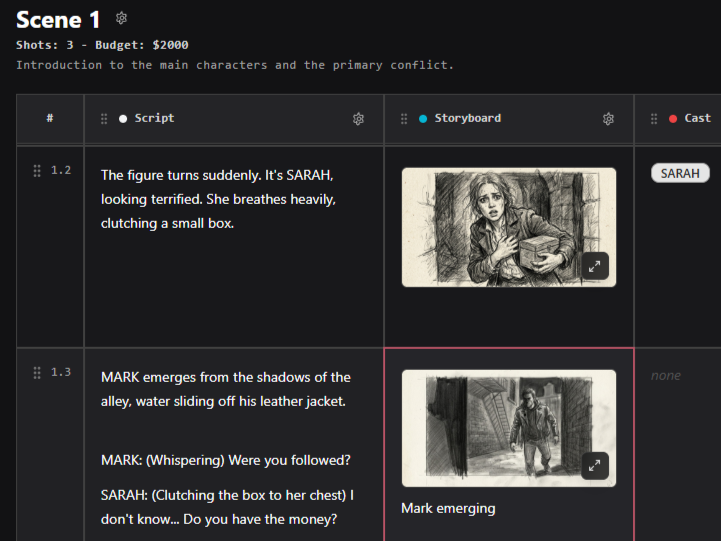Click the scene description about primary conflict
721x541 pixels.
tap(235, 65)
